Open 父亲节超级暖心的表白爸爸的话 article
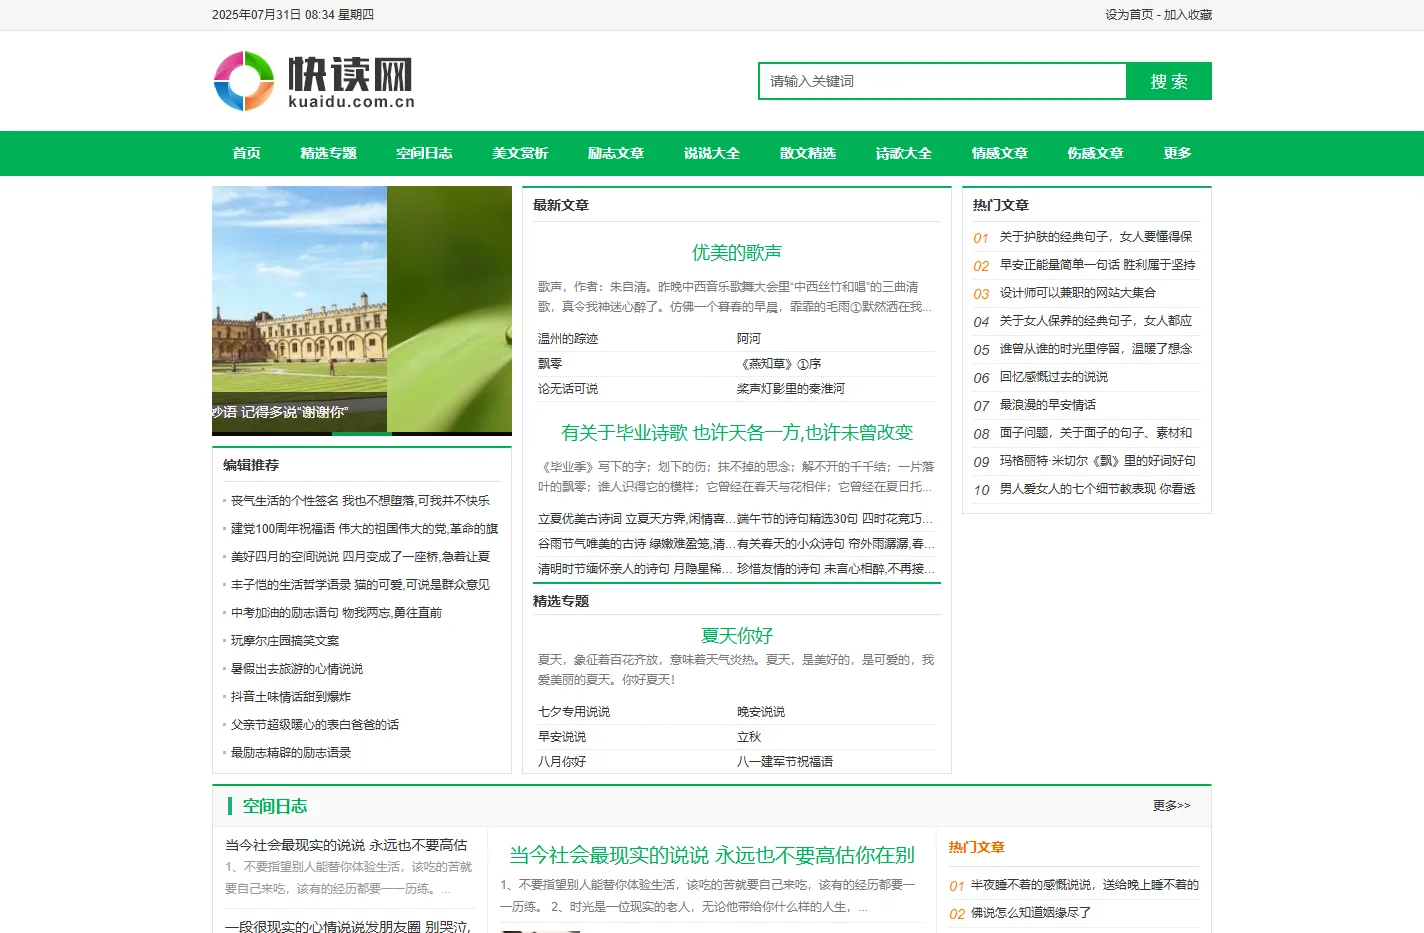The height and width of the screenshot is (933, 1424). [x=315, y=725]
